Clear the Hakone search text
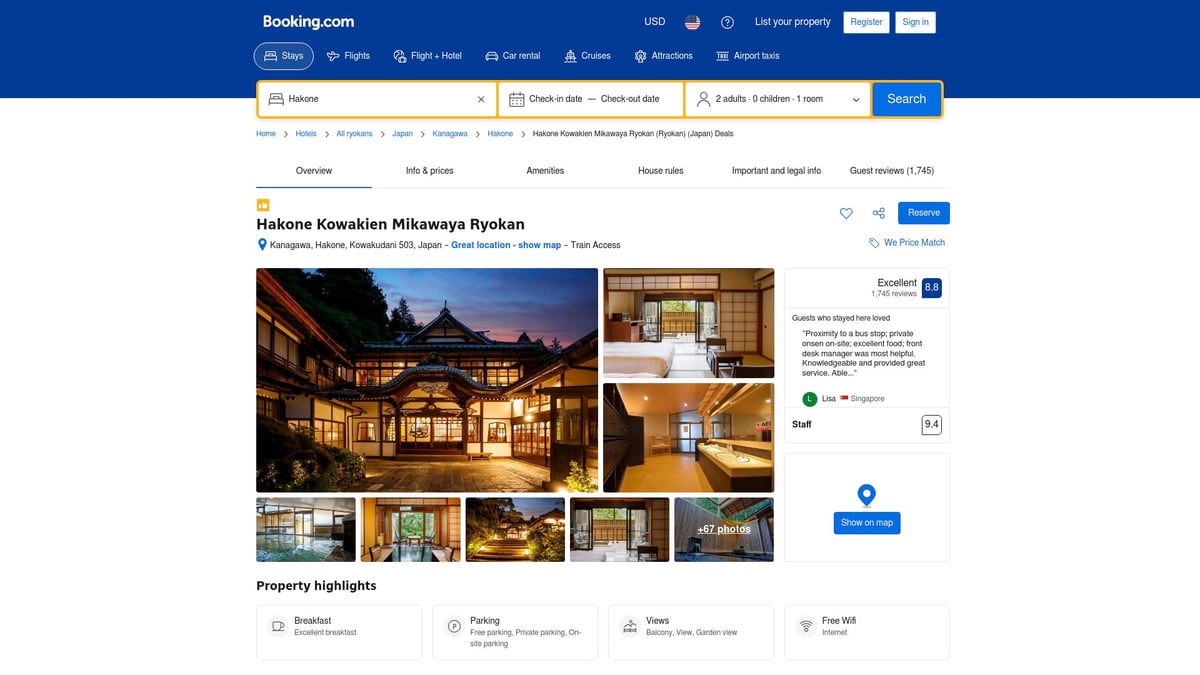Viewport: 1200px width, 675px height. click(x=481, y=98)
